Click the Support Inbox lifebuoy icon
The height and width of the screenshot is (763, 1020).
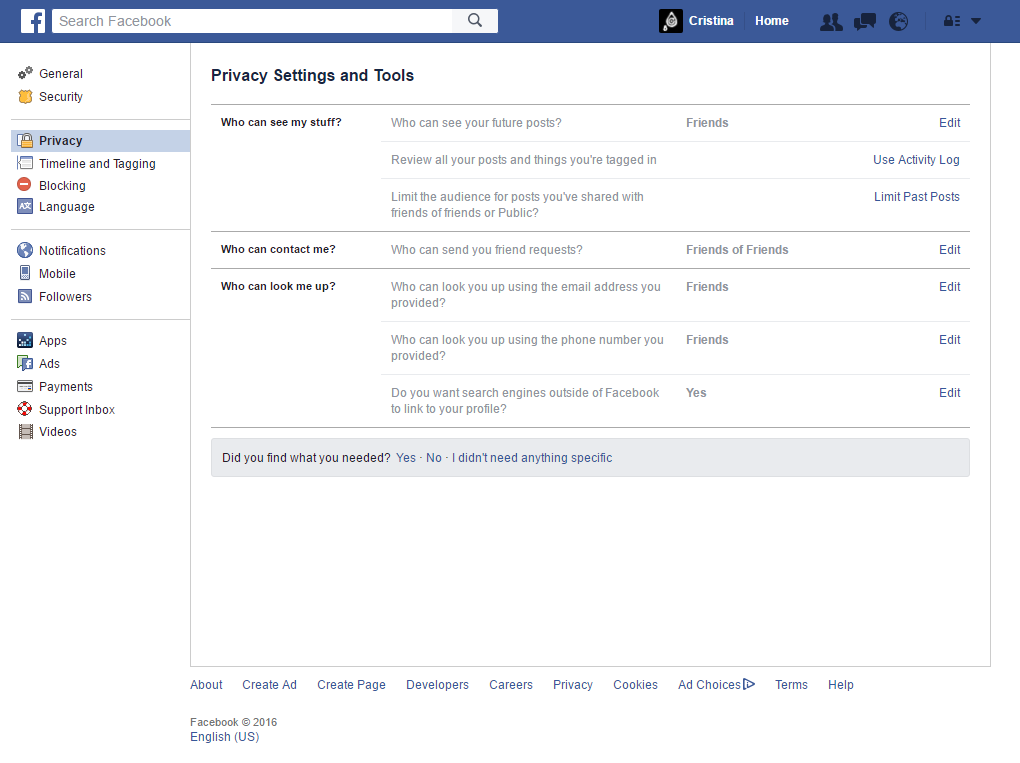tap(25, 408)
